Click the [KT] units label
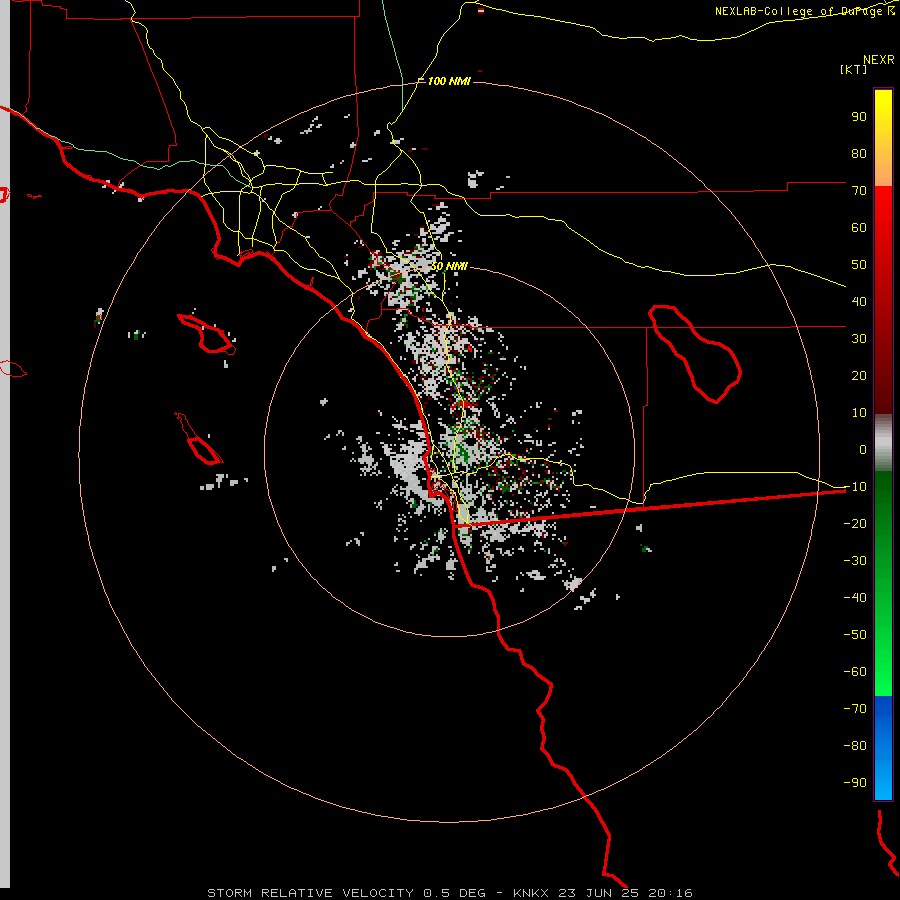 pyautogui.click(x=853, y=69)
